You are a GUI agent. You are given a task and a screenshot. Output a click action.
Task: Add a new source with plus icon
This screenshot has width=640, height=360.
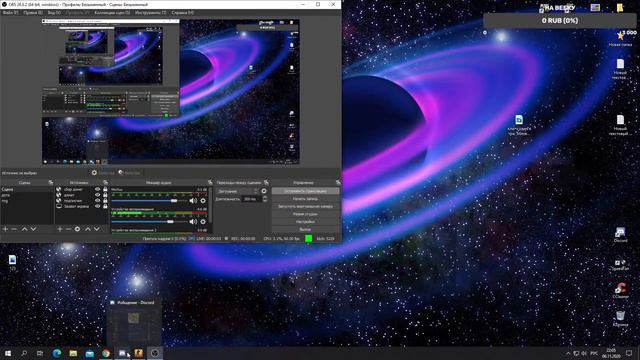(60, 229)
